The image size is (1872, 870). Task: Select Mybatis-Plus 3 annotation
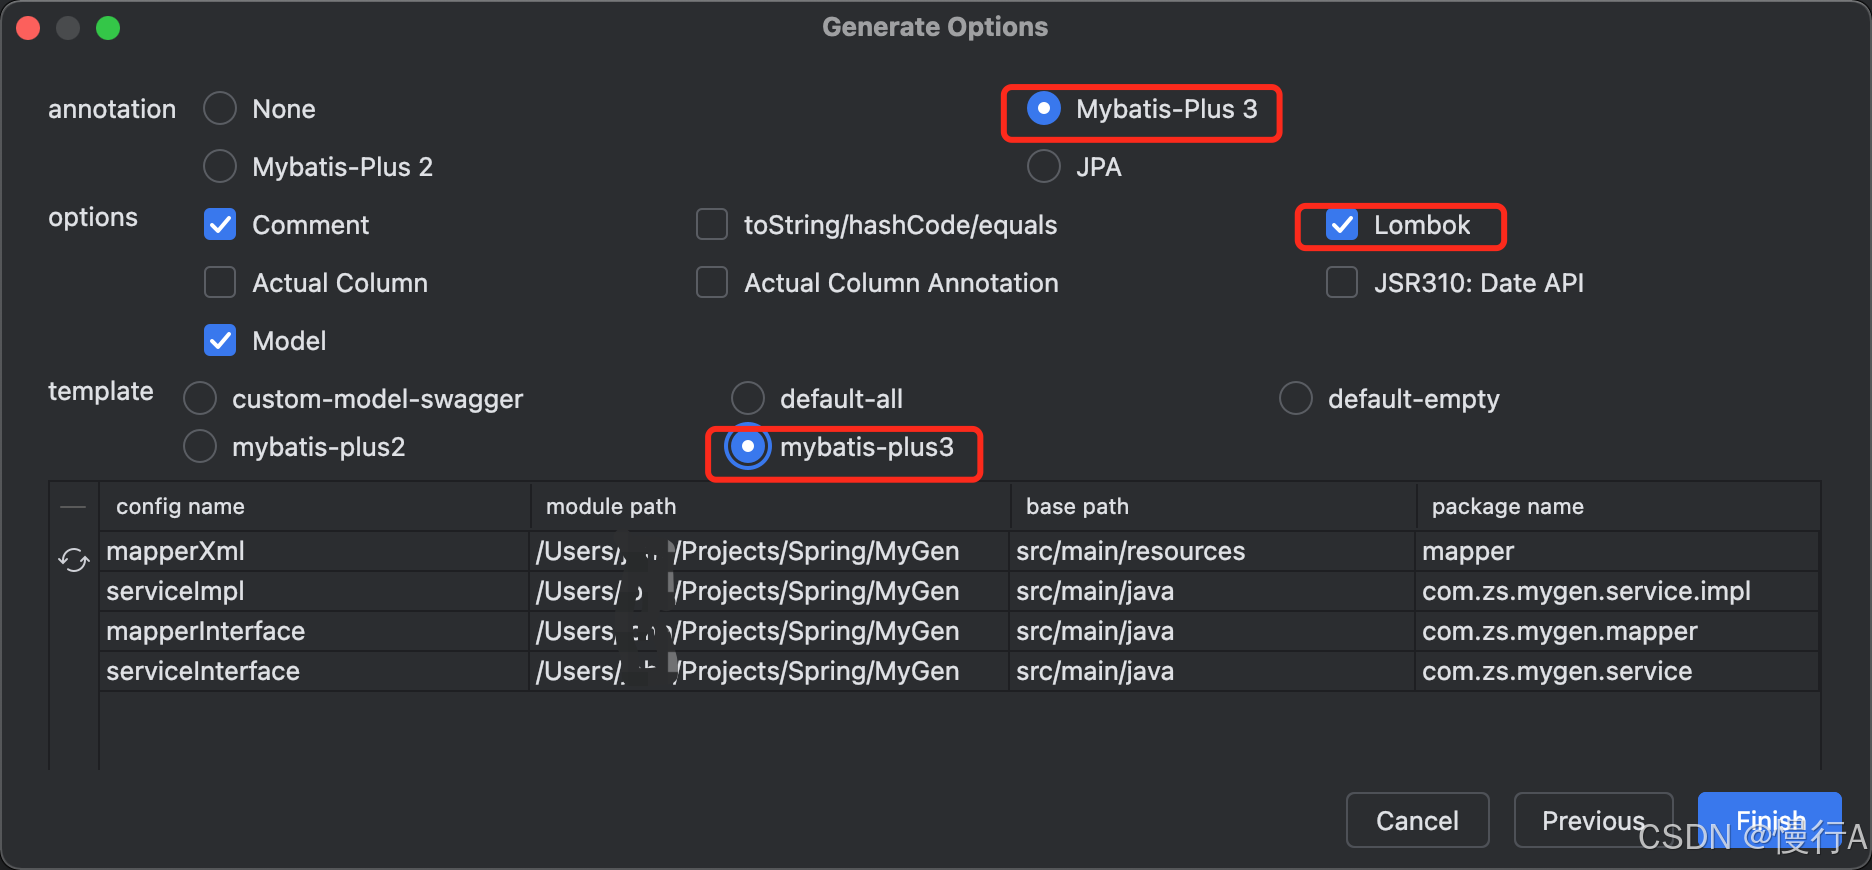(x=1044, y=109)
